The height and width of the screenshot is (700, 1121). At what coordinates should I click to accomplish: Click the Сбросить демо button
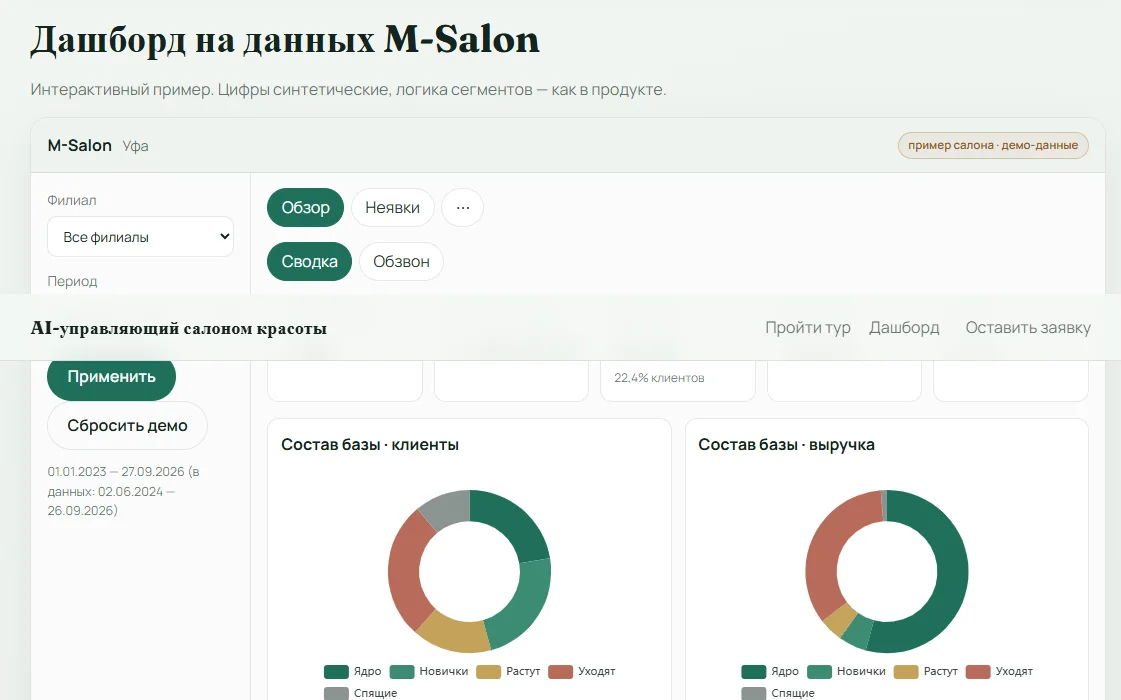pyautogui.click(x=127, y=425)
